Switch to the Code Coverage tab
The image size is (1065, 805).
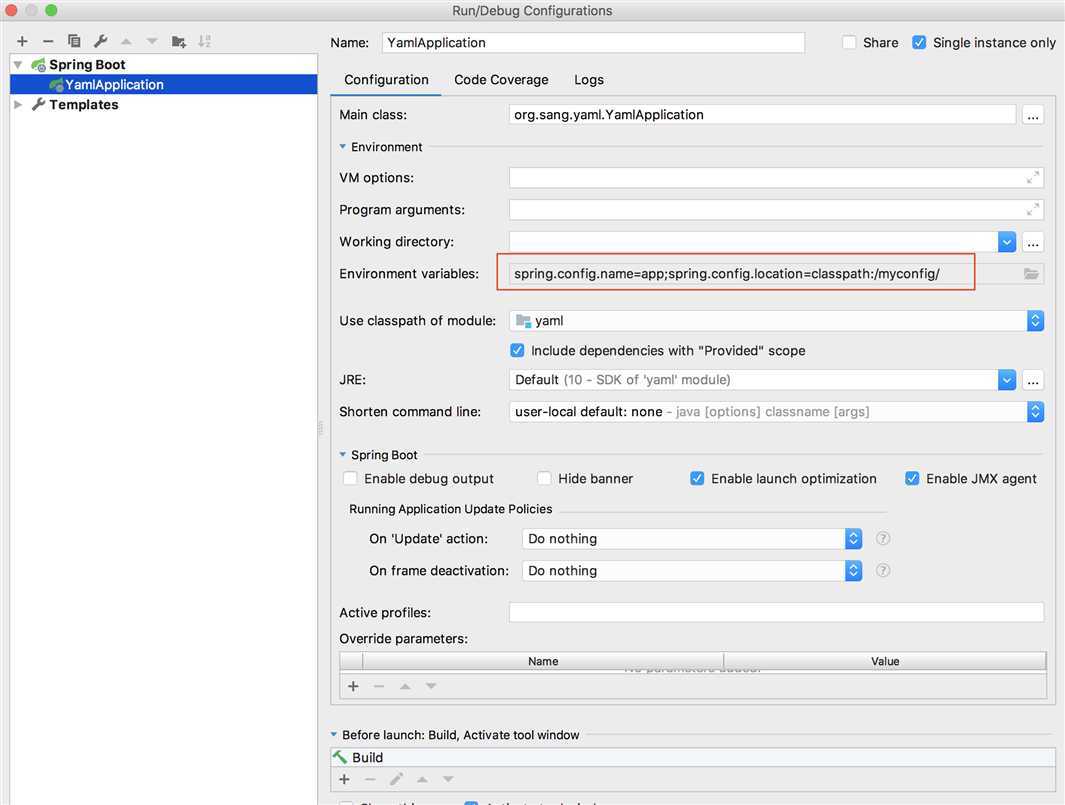(501, 80)
